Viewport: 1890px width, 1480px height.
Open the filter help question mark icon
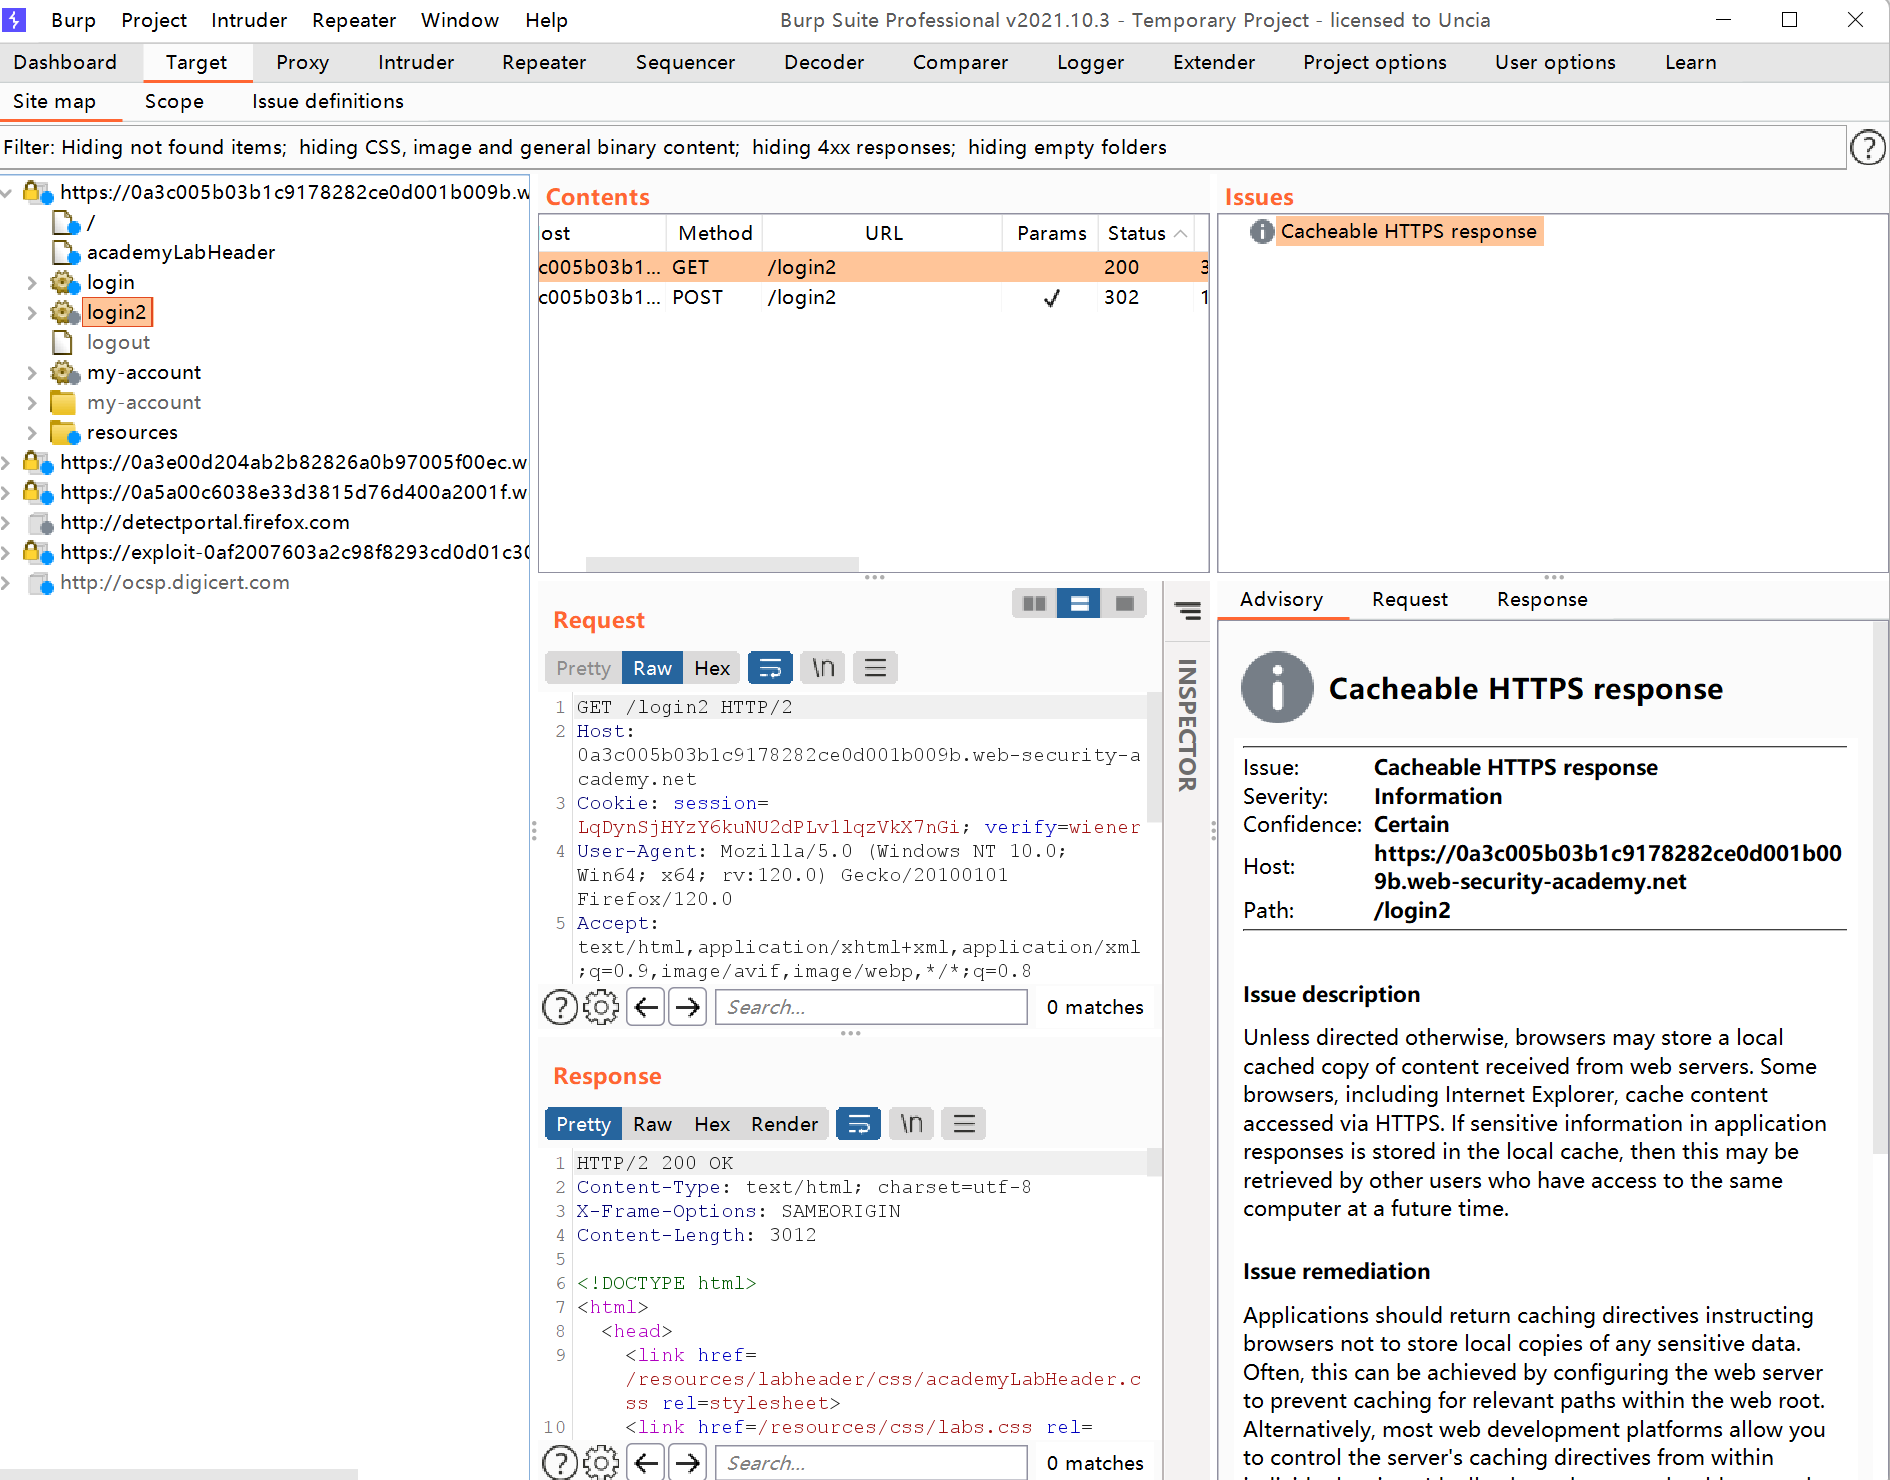pos(1867,148)
